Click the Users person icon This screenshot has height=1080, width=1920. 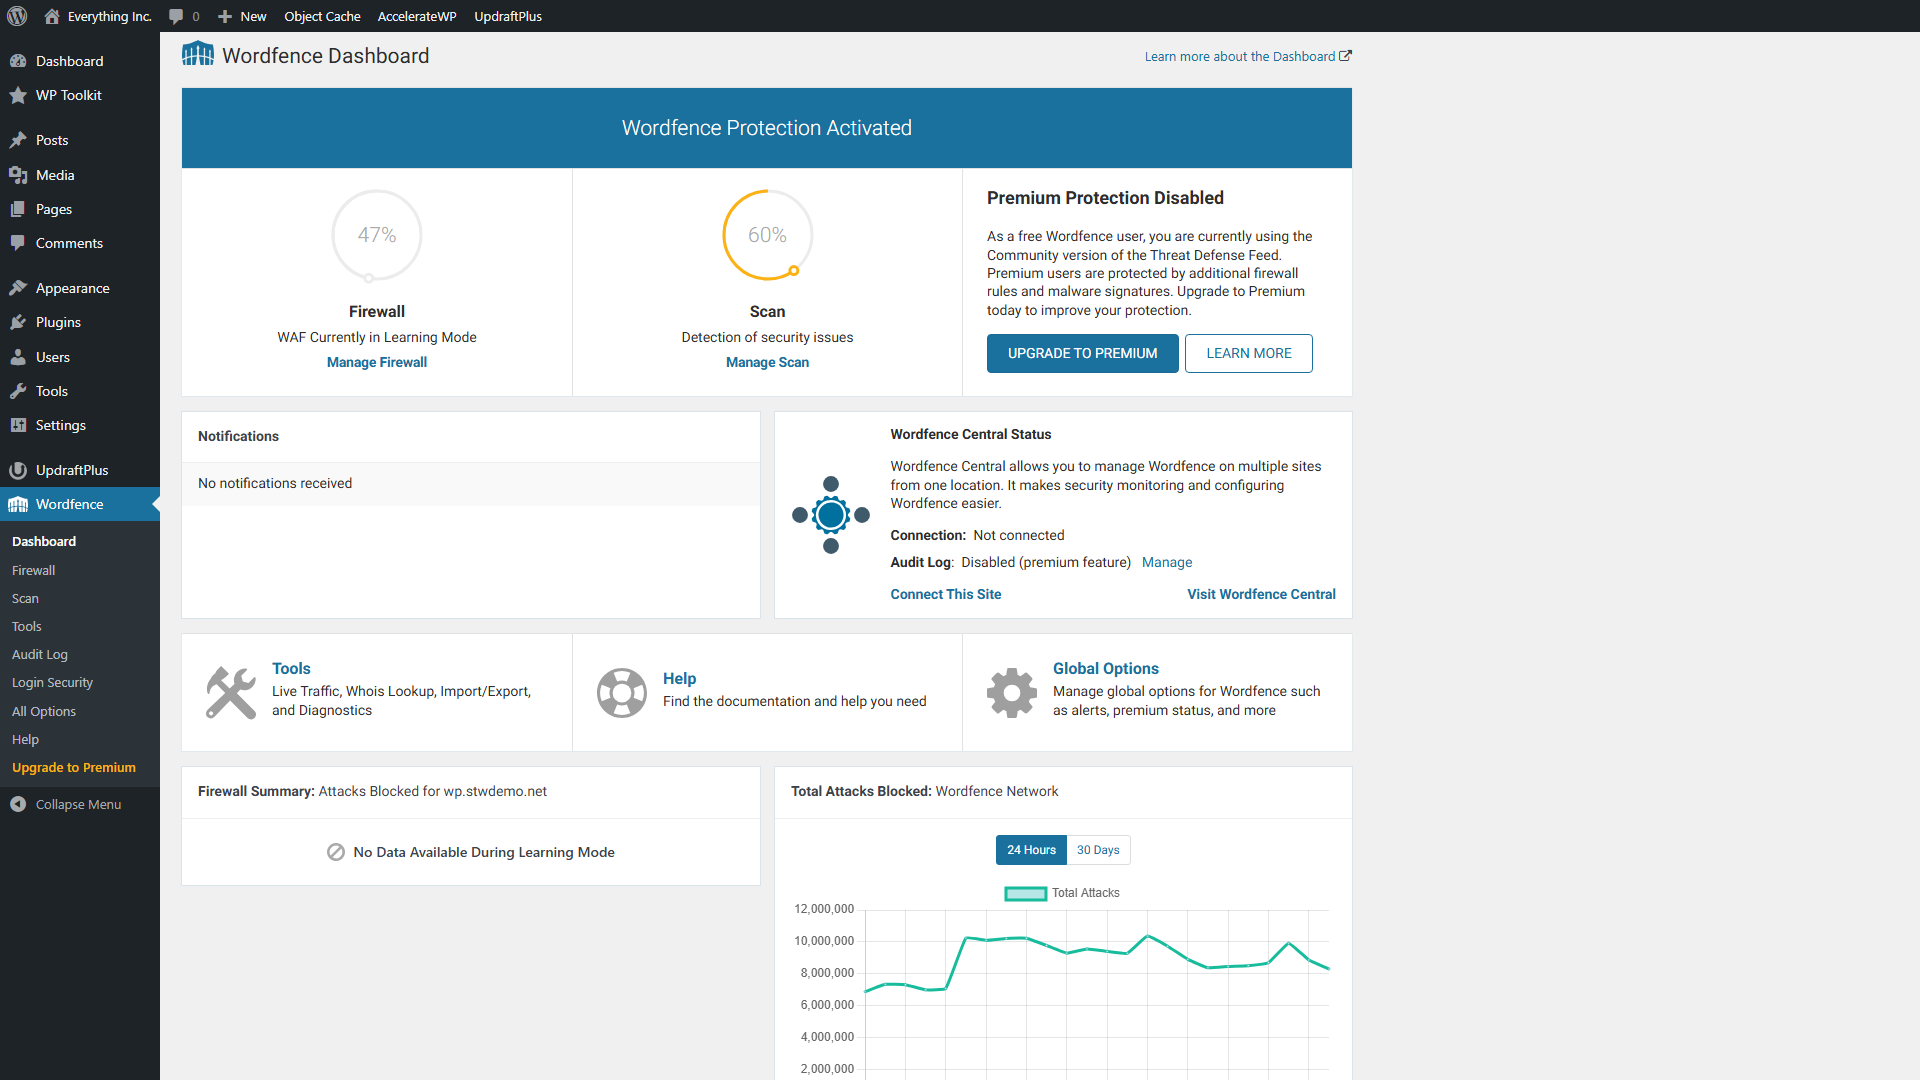tap(18, 357)
